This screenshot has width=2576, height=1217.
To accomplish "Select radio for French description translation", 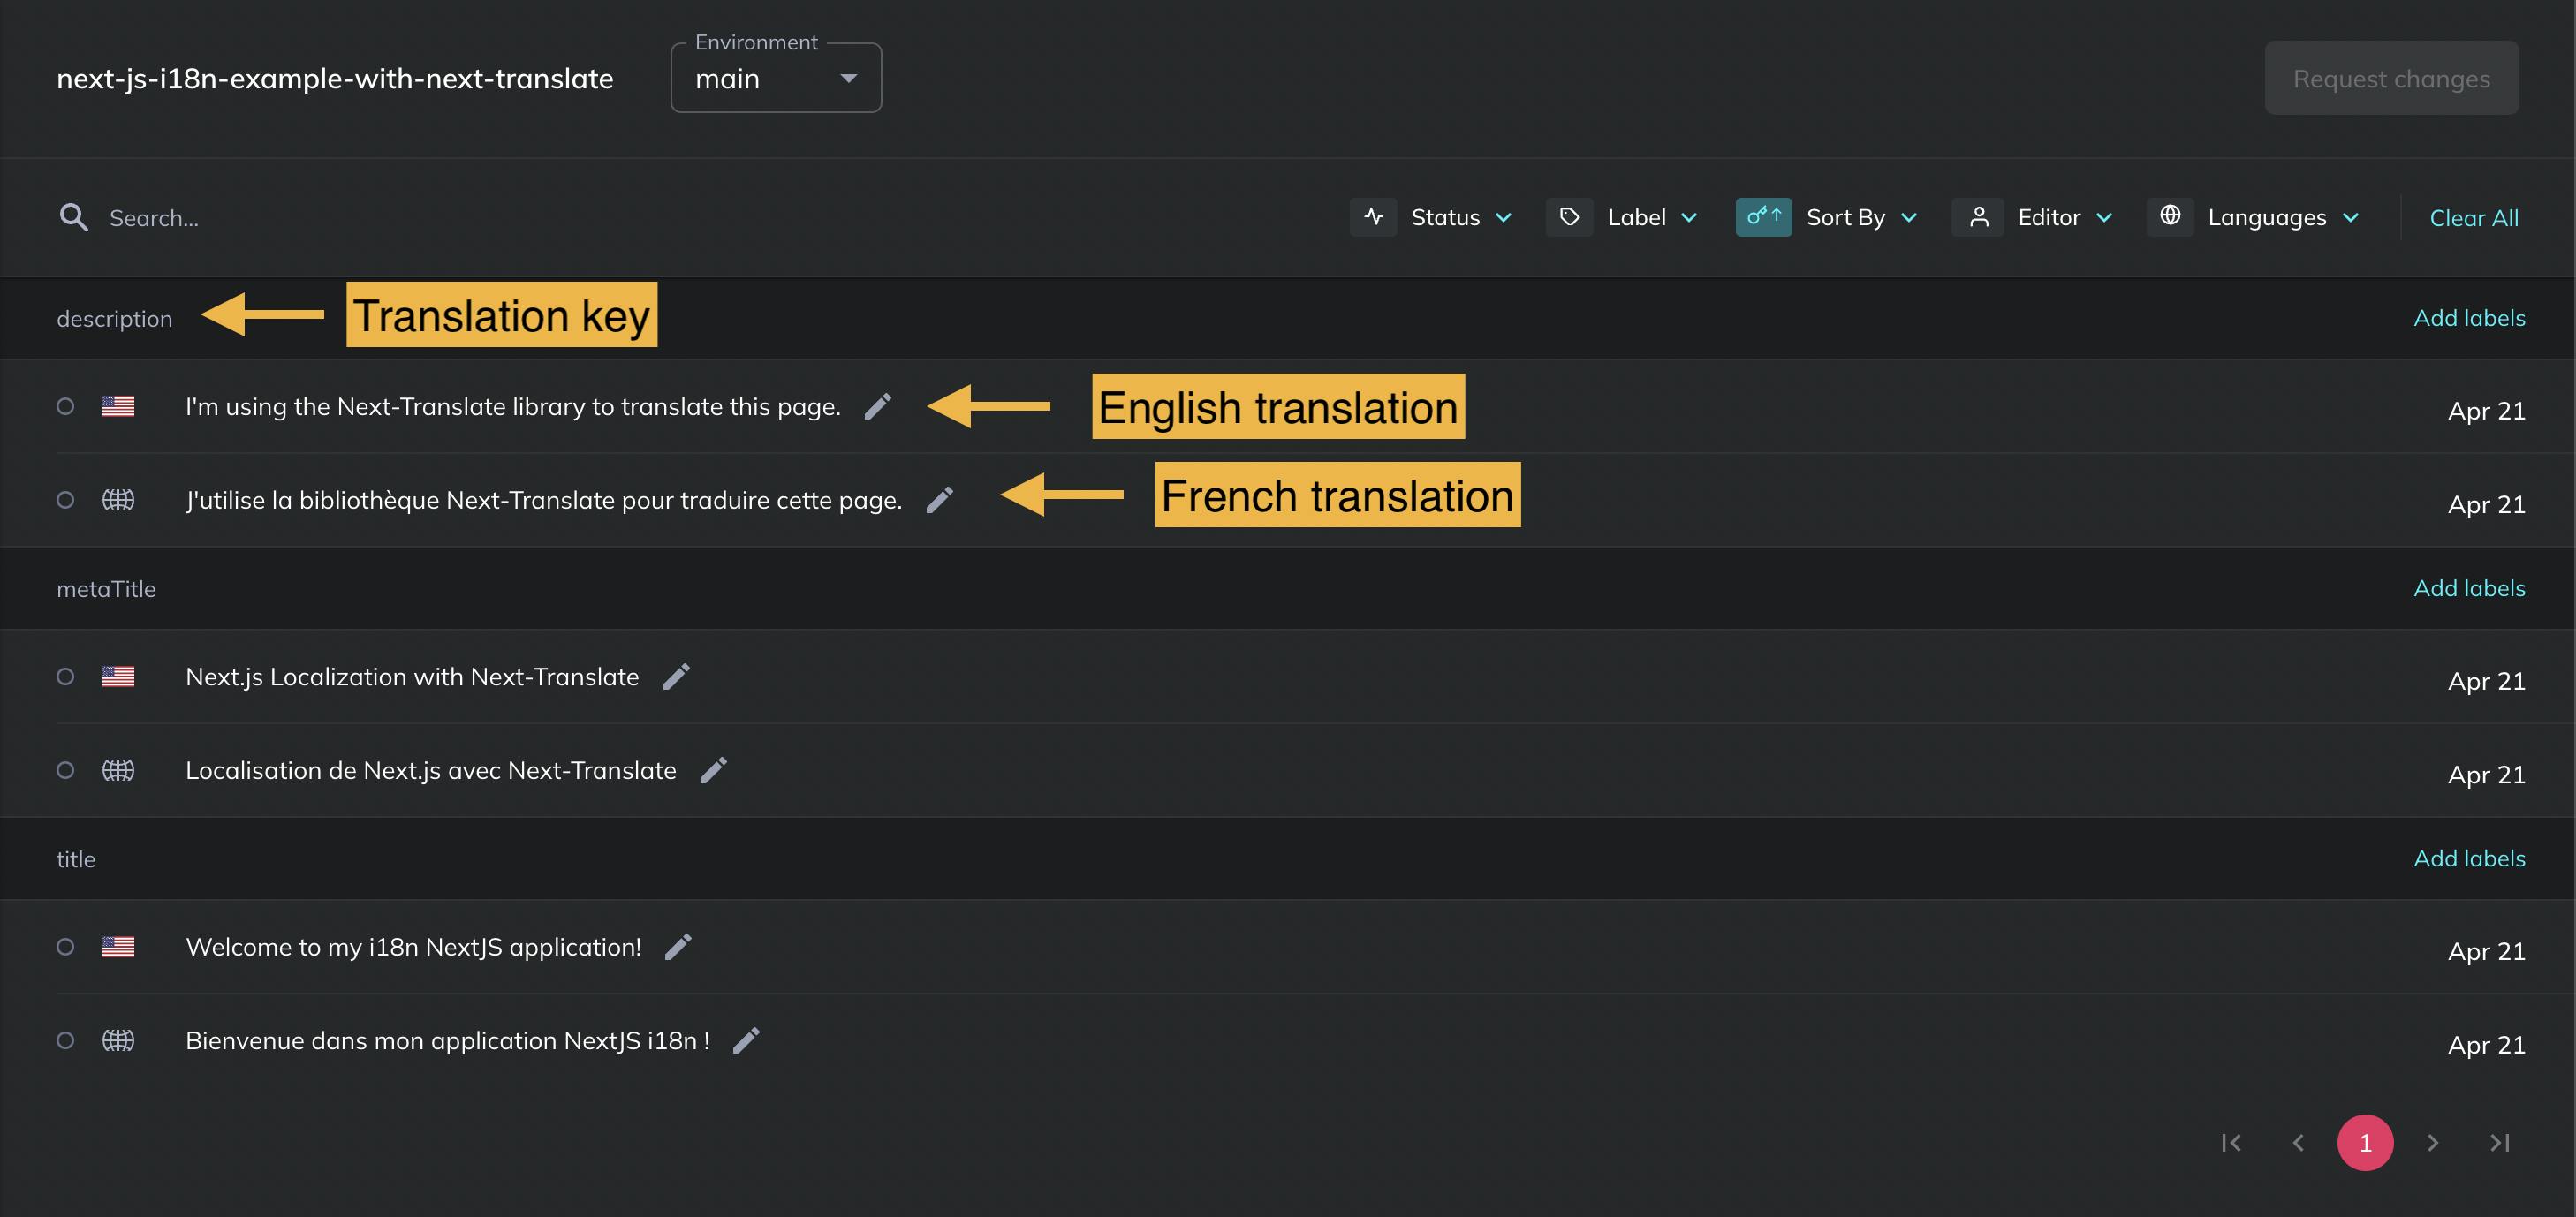I will pos(65,500).
